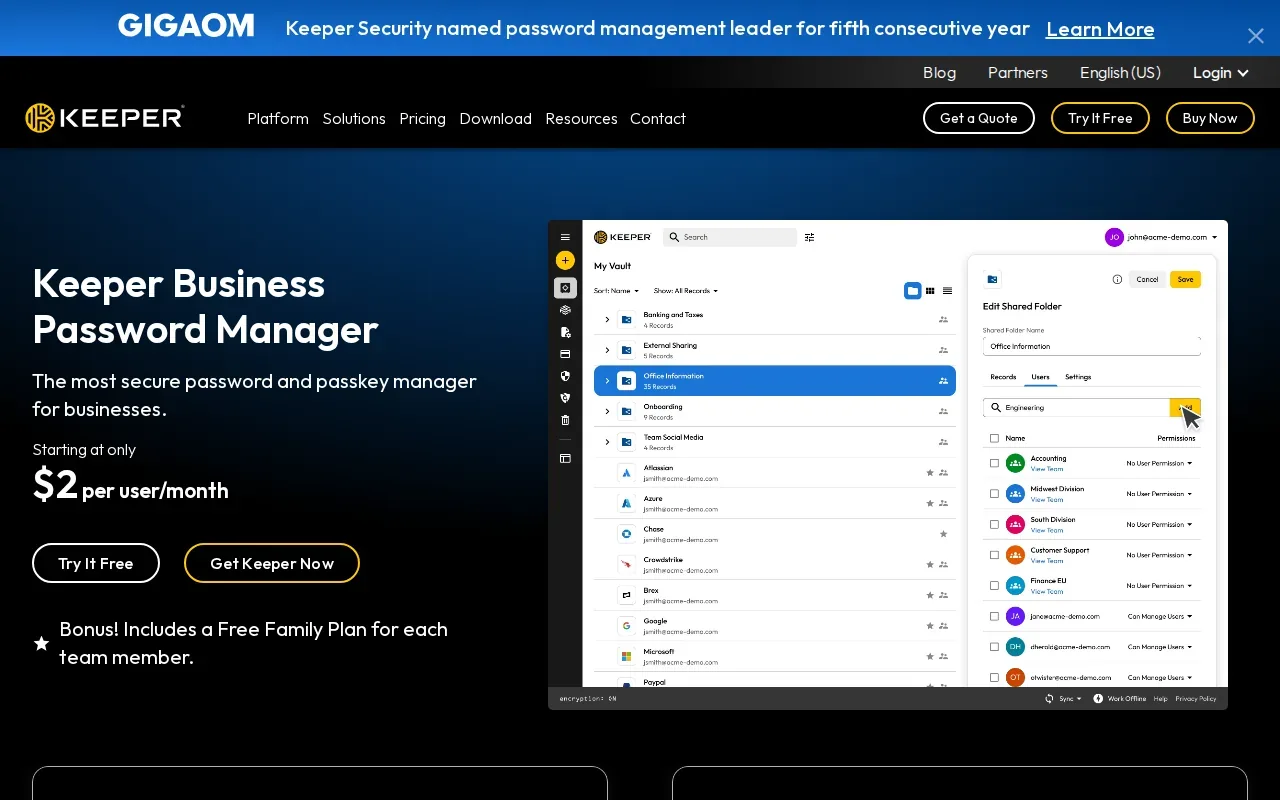
Task: Open the Atlassian record
Action: [775, 473]
